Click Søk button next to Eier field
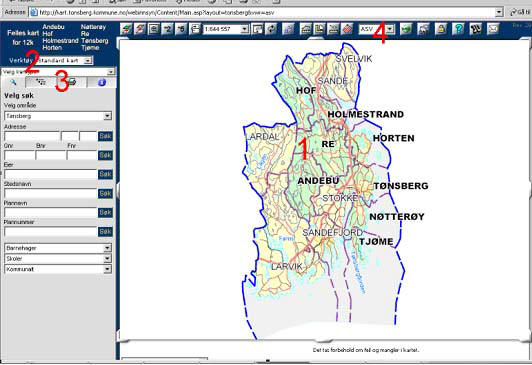This screenshot has height=365, width=532. click(105, 174)
